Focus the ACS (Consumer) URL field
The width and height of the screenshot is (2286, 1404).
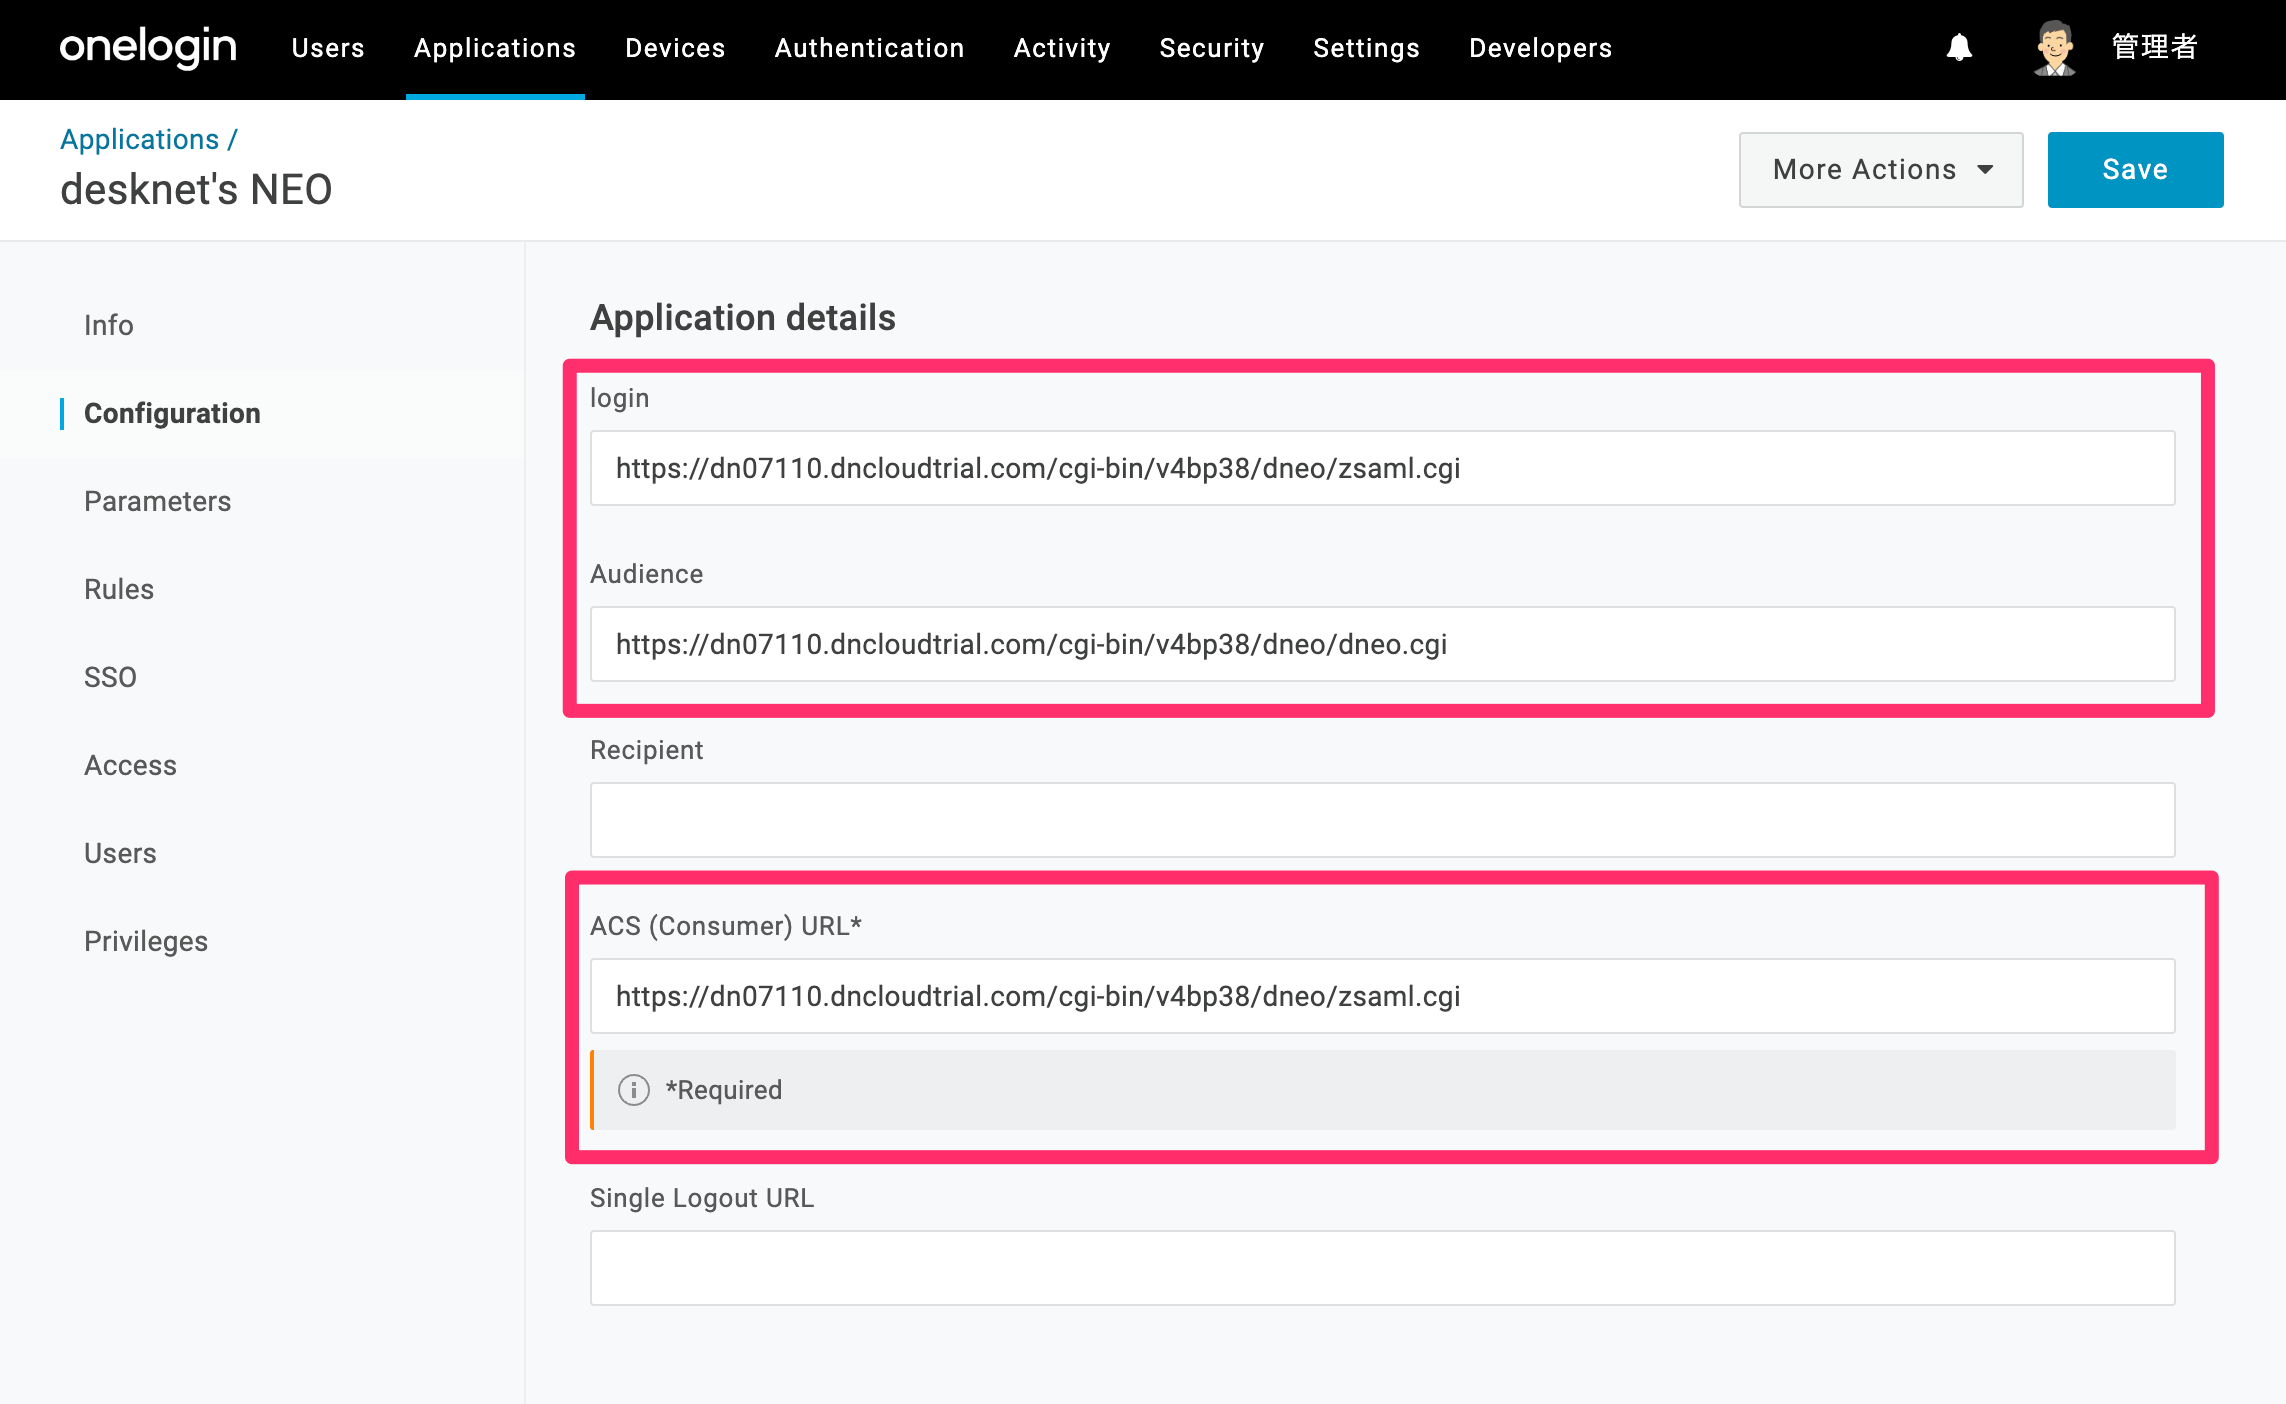click(x=1382, y=996)
